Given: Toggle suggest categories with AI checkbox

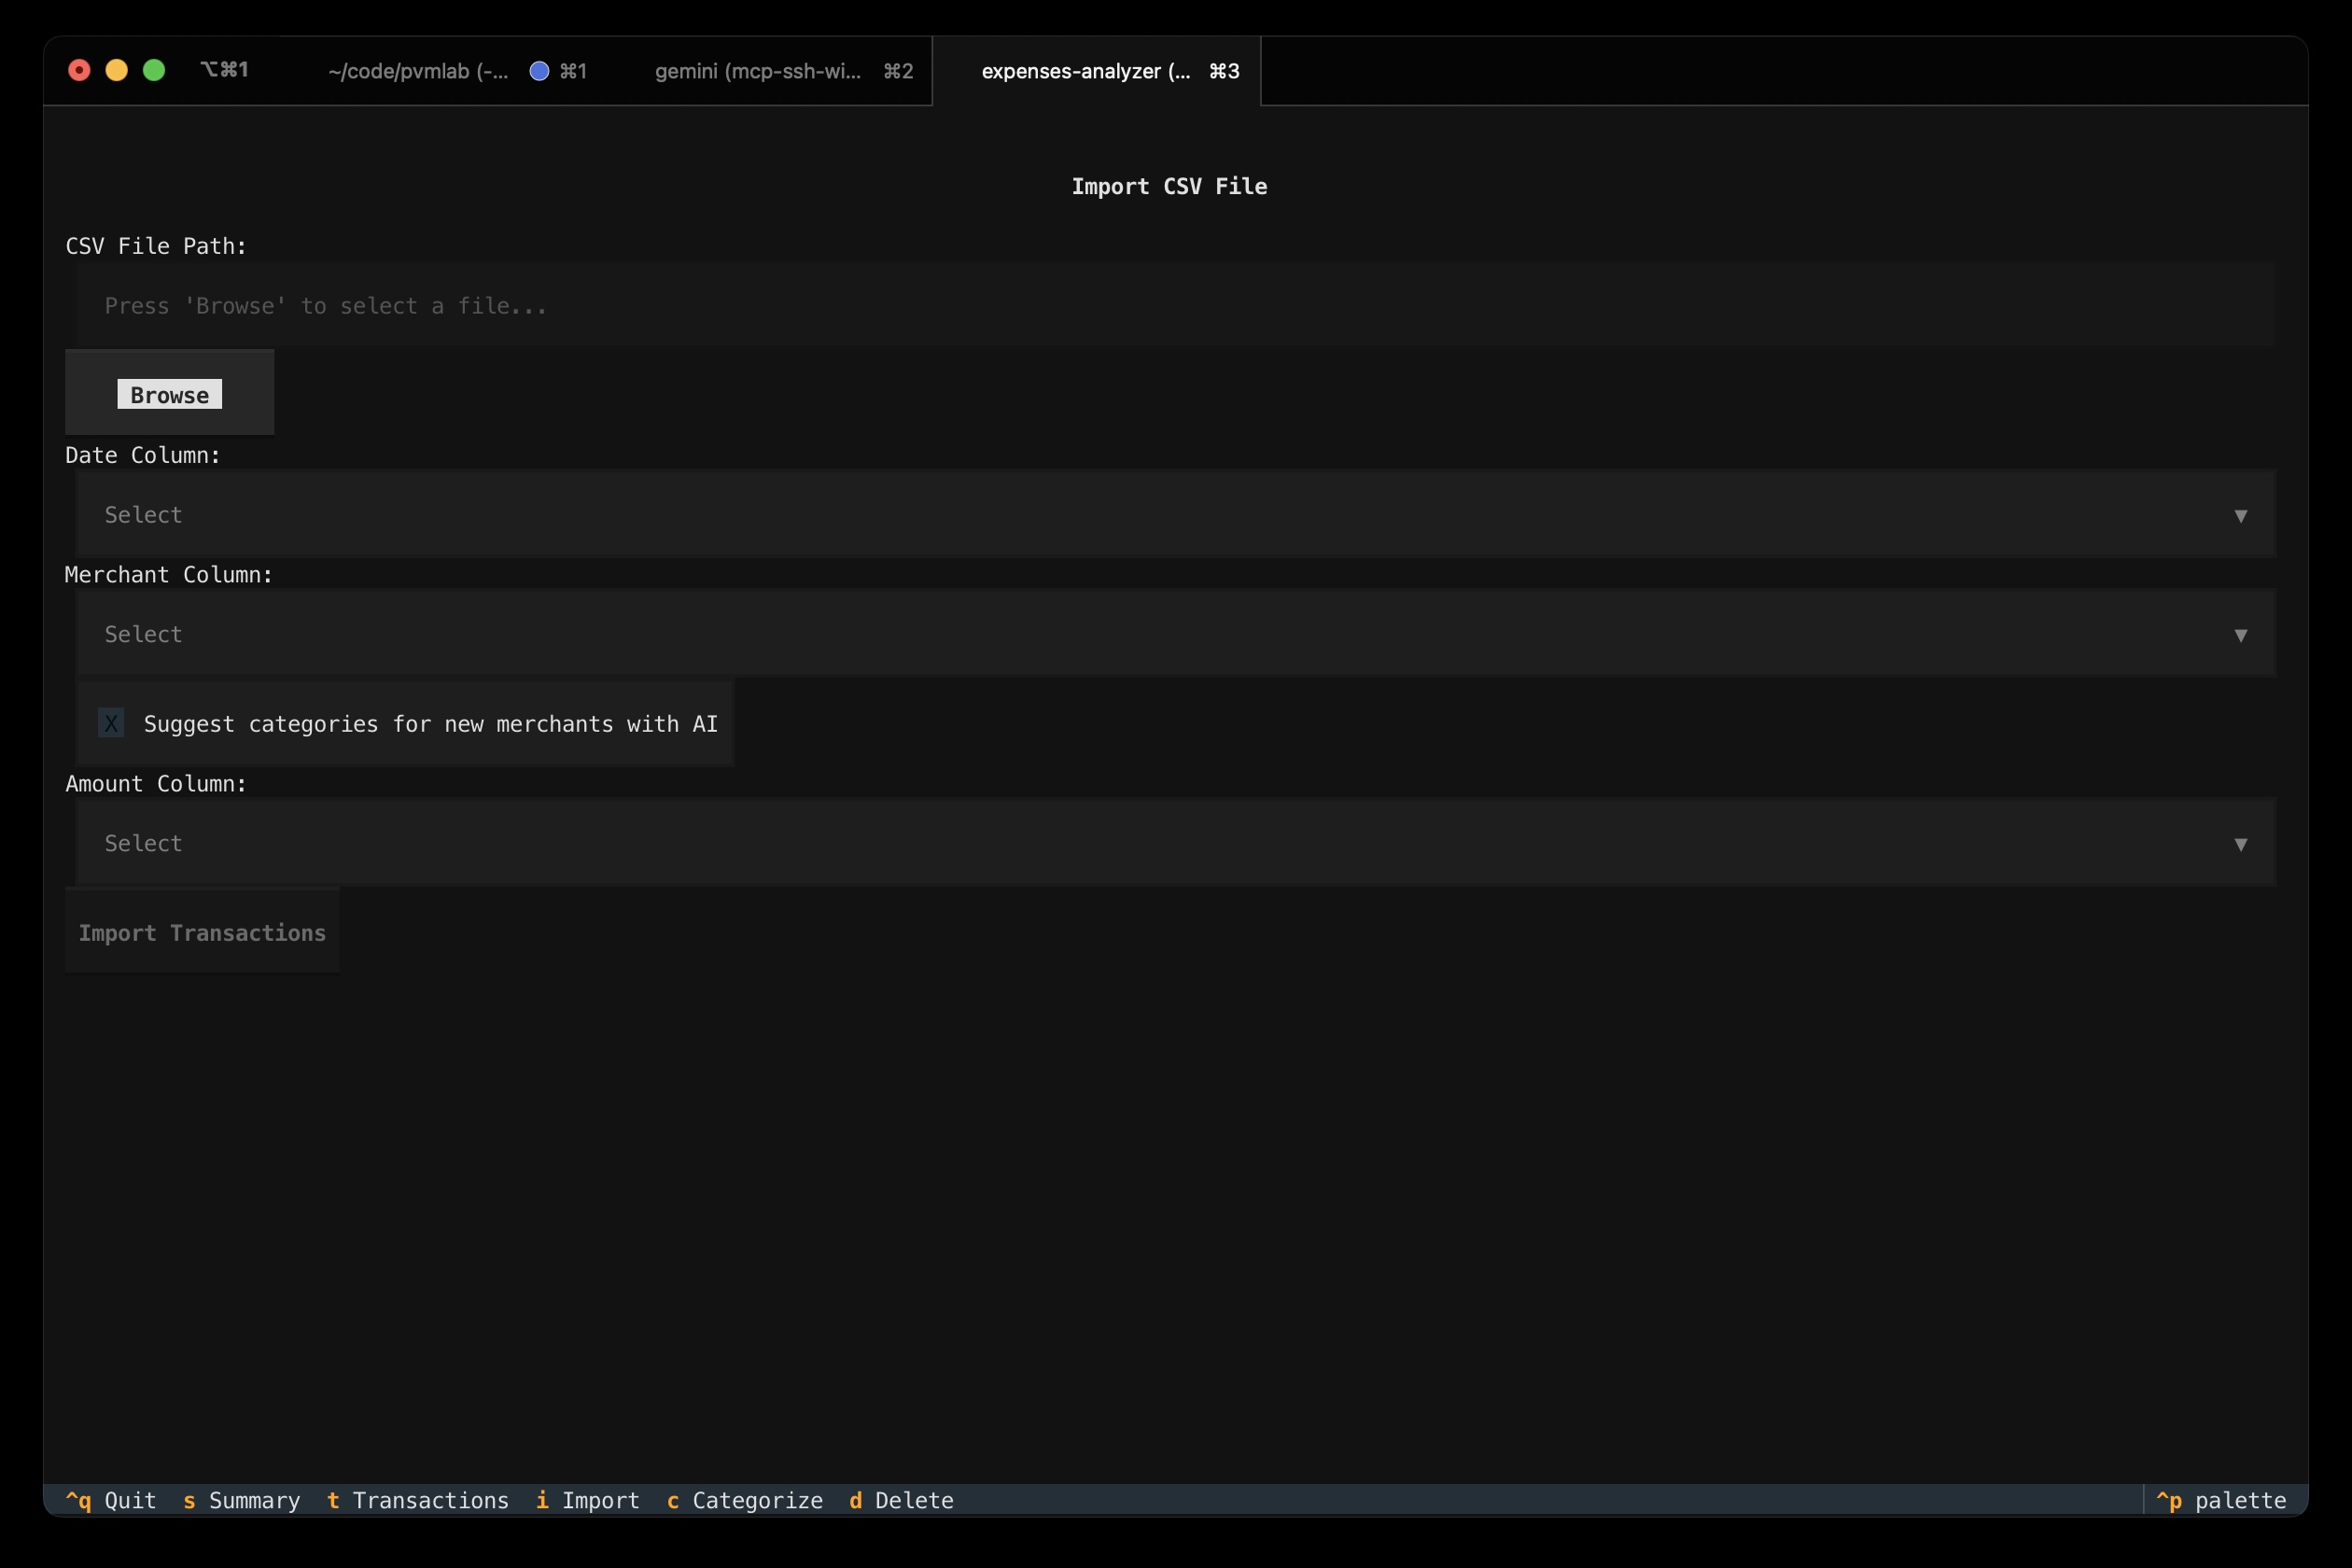Looking at the screenshot, I should [x=110, y=723].
